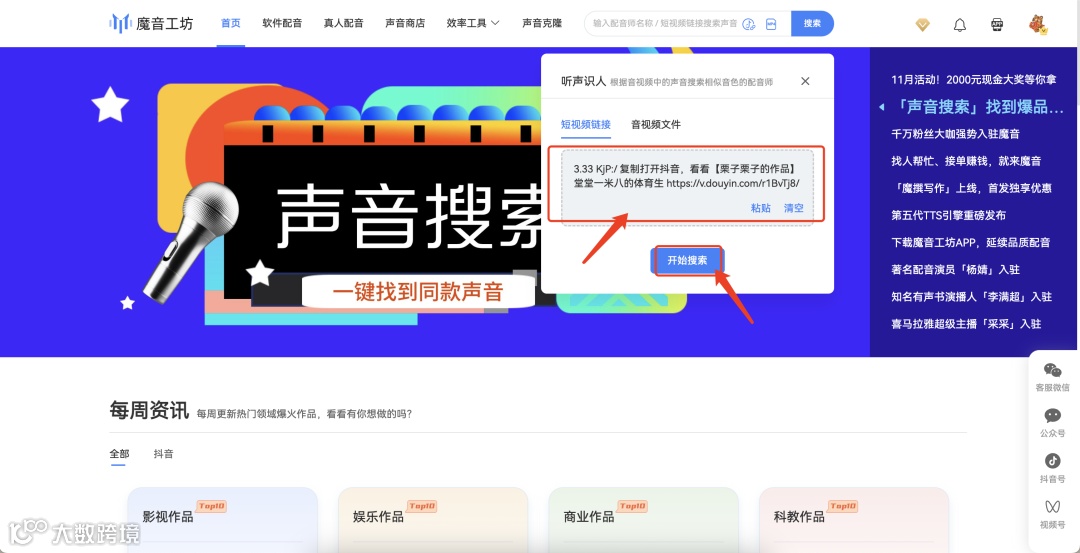1080x553 pixels.
Task: Open the 声音商店 nav item
Action: coord(405,23)
